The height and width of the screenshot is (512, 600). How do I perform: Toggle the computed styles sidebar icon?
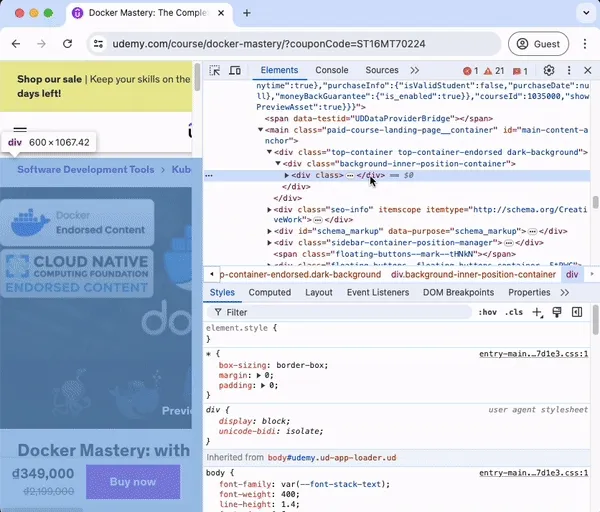coord(577,312)
